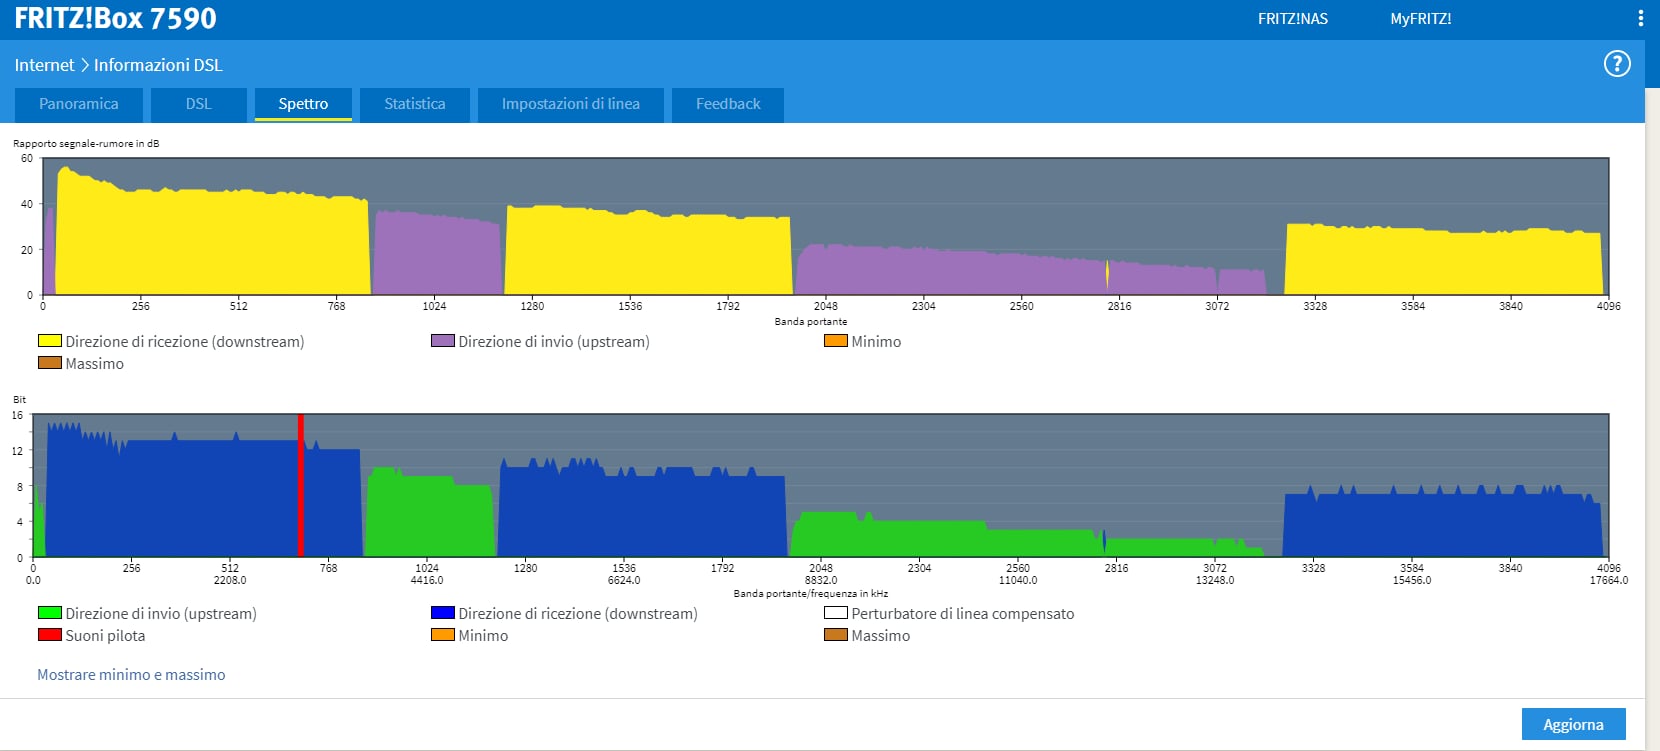The width and height of the screenshot is (1660, 751).
Task: Click the green upstream legend swatch
Action: (50, 613)
